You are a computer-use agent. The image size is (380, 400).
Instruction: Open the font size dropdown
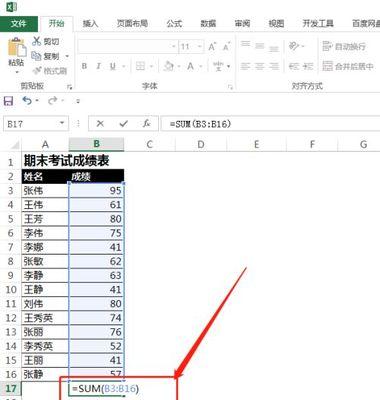[199, 46]
